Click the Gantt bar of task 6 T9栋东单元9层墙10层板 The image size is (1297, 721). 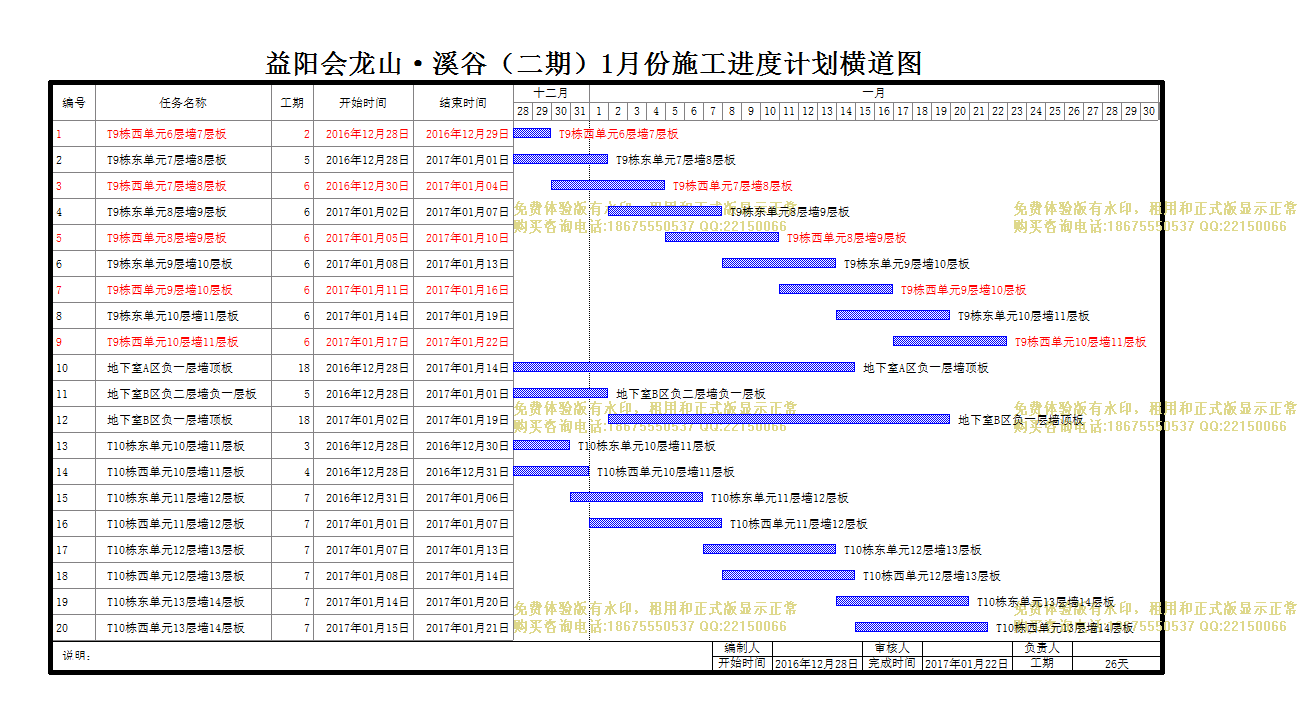(779, 263)
